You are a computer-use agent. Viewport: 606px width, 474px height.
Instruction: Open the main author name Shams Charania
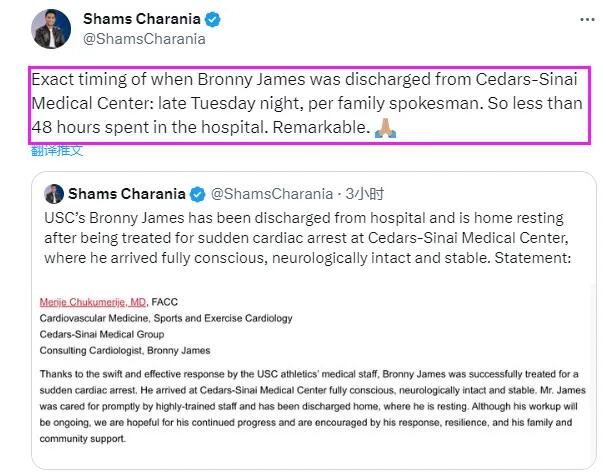click(144, 19)
